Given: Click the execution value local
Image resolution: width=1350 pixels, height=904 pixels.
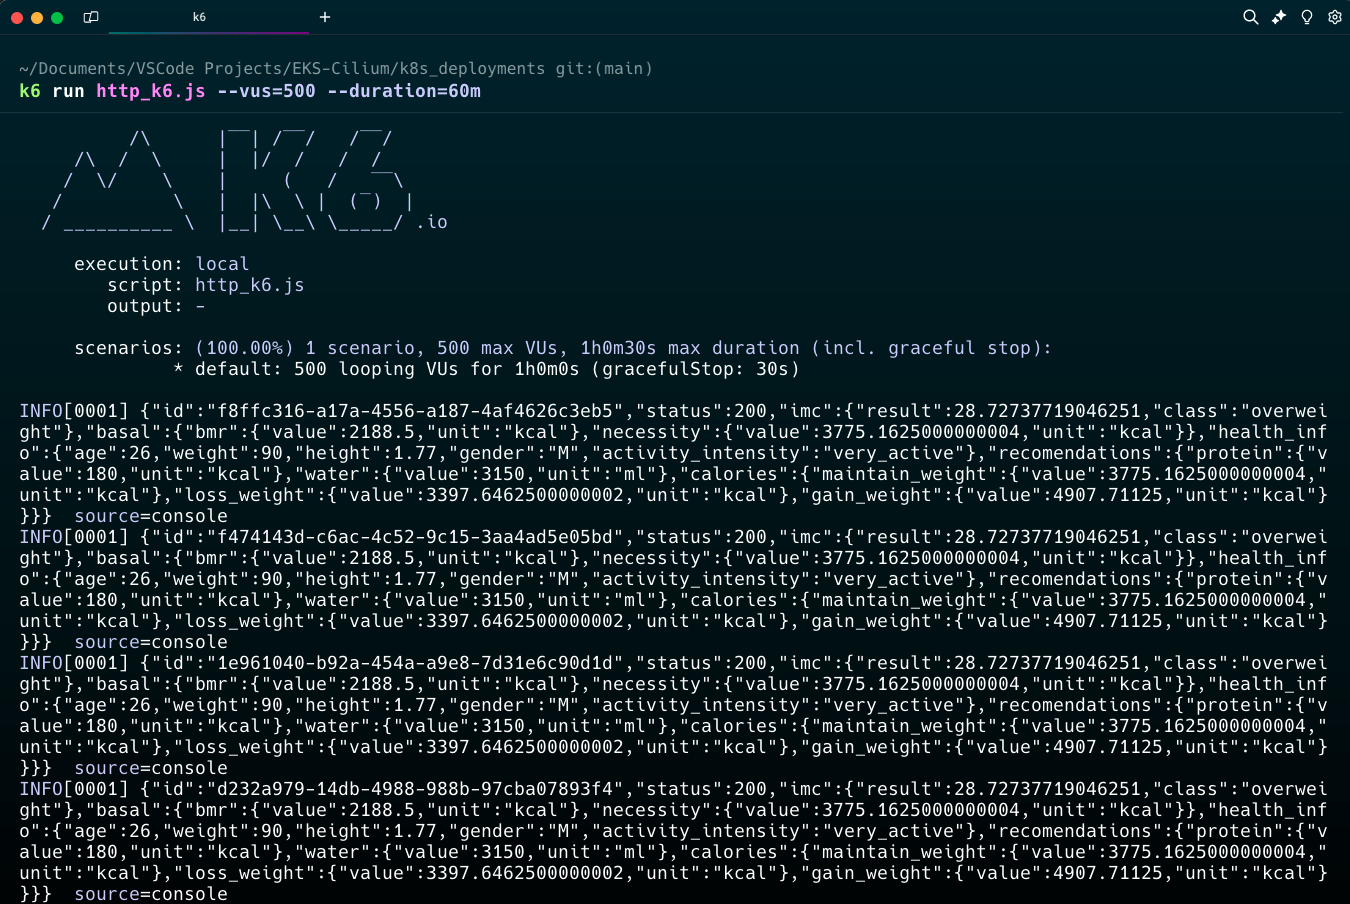Looking at the screenshot, I should (222, 264).
